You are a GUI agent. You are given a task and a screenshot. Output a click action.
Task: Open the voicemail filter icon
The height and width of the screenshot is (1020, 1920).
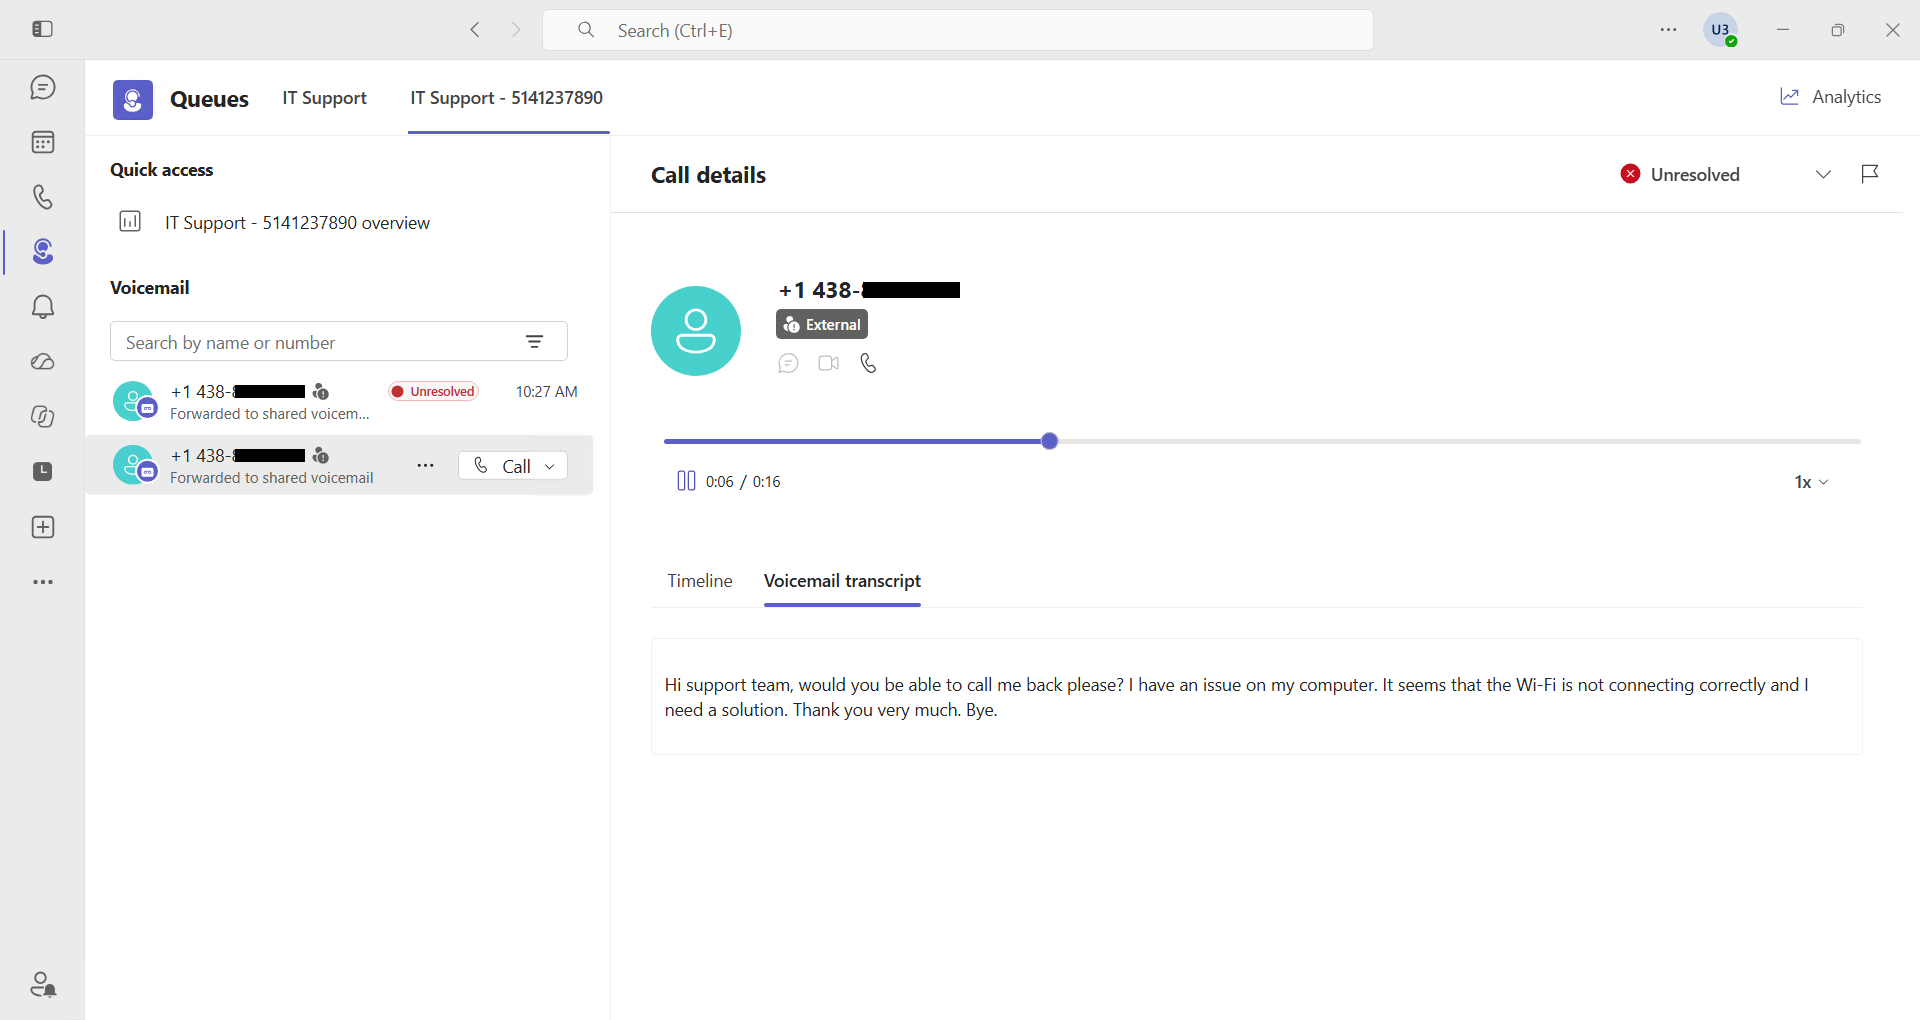coord(535,342)
